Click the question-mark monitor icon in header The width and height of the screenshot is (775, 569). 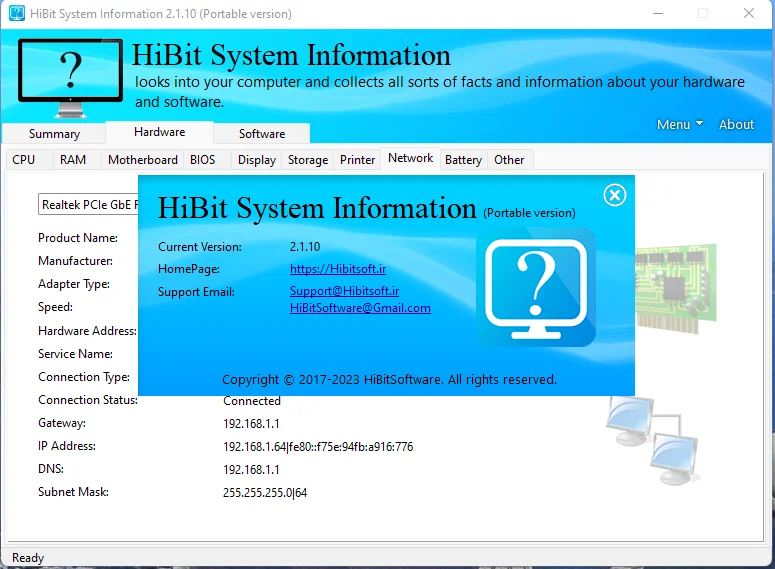pos(70,78)
